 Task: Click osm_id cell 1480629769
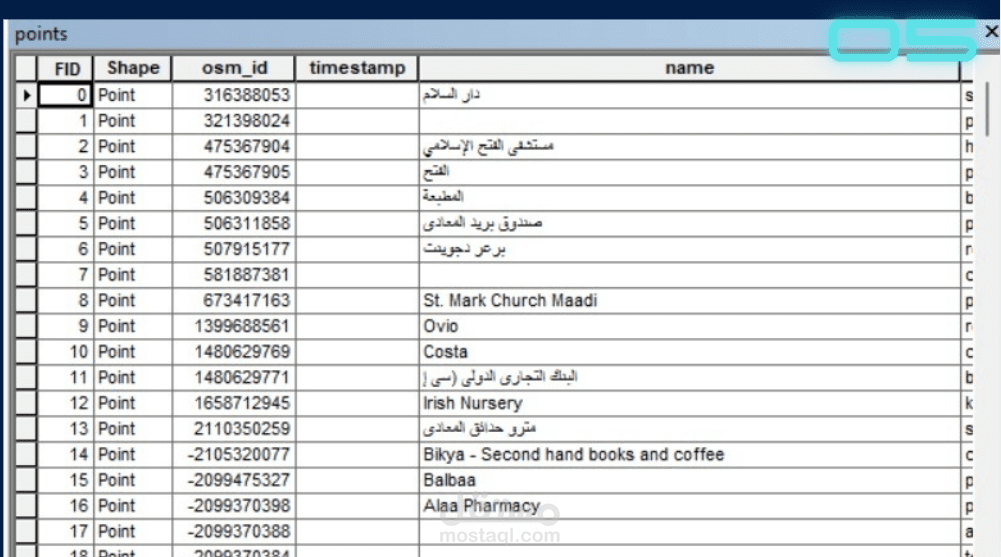[x=234, y=352]
